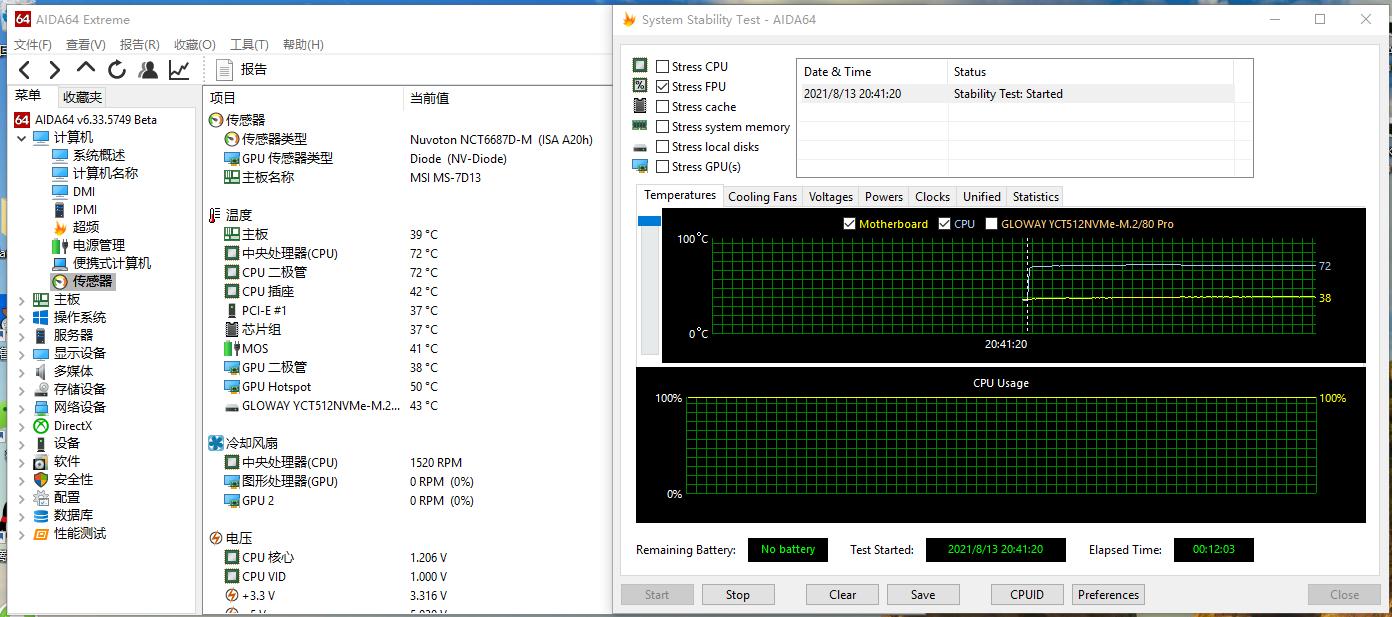Select the 传感器 sensor tree item
This screenshot has height=617, width=1392.
(x=92, y=282)
